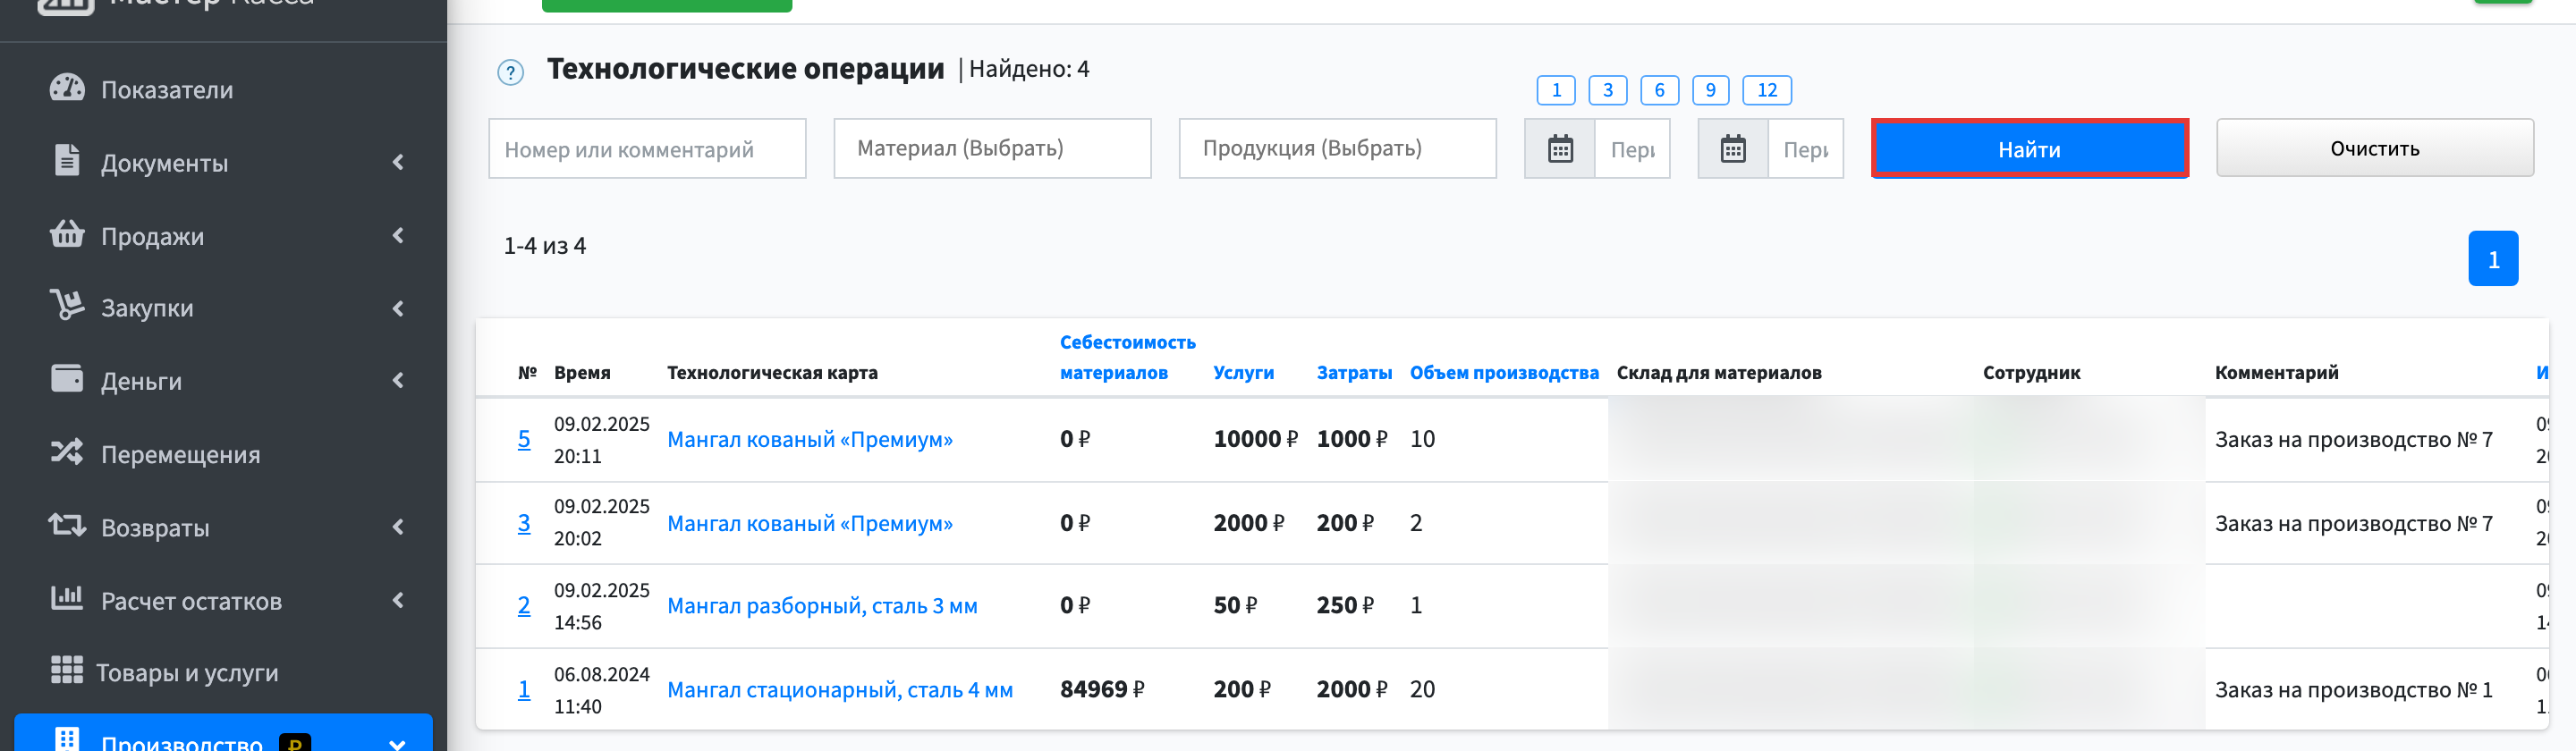Screen dimensions: 2576x751
Task: Expand the Продажи menu chevron
Action: click(x=398, y=235)
